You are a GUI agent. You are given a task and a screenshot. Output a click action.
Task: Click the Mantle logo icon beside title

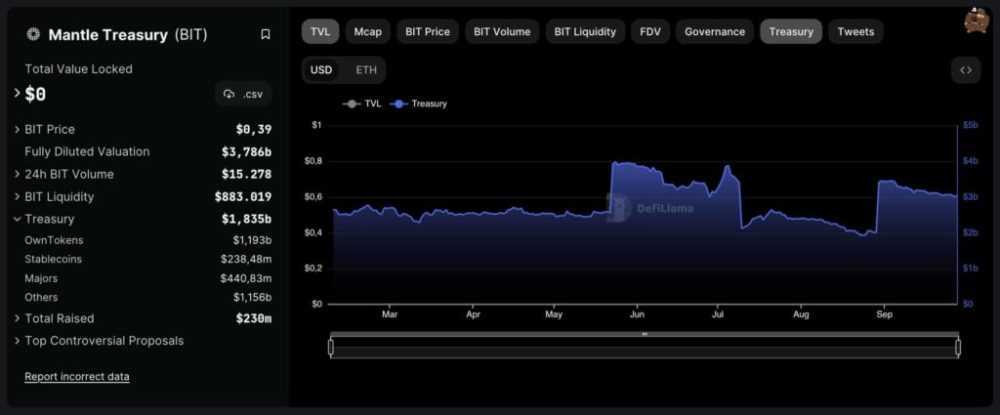point(33,34)
